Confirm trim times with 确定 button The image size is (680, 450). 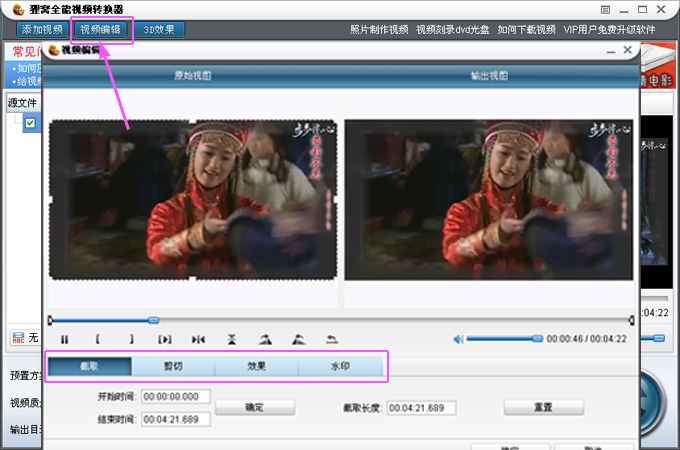(255, 408)
